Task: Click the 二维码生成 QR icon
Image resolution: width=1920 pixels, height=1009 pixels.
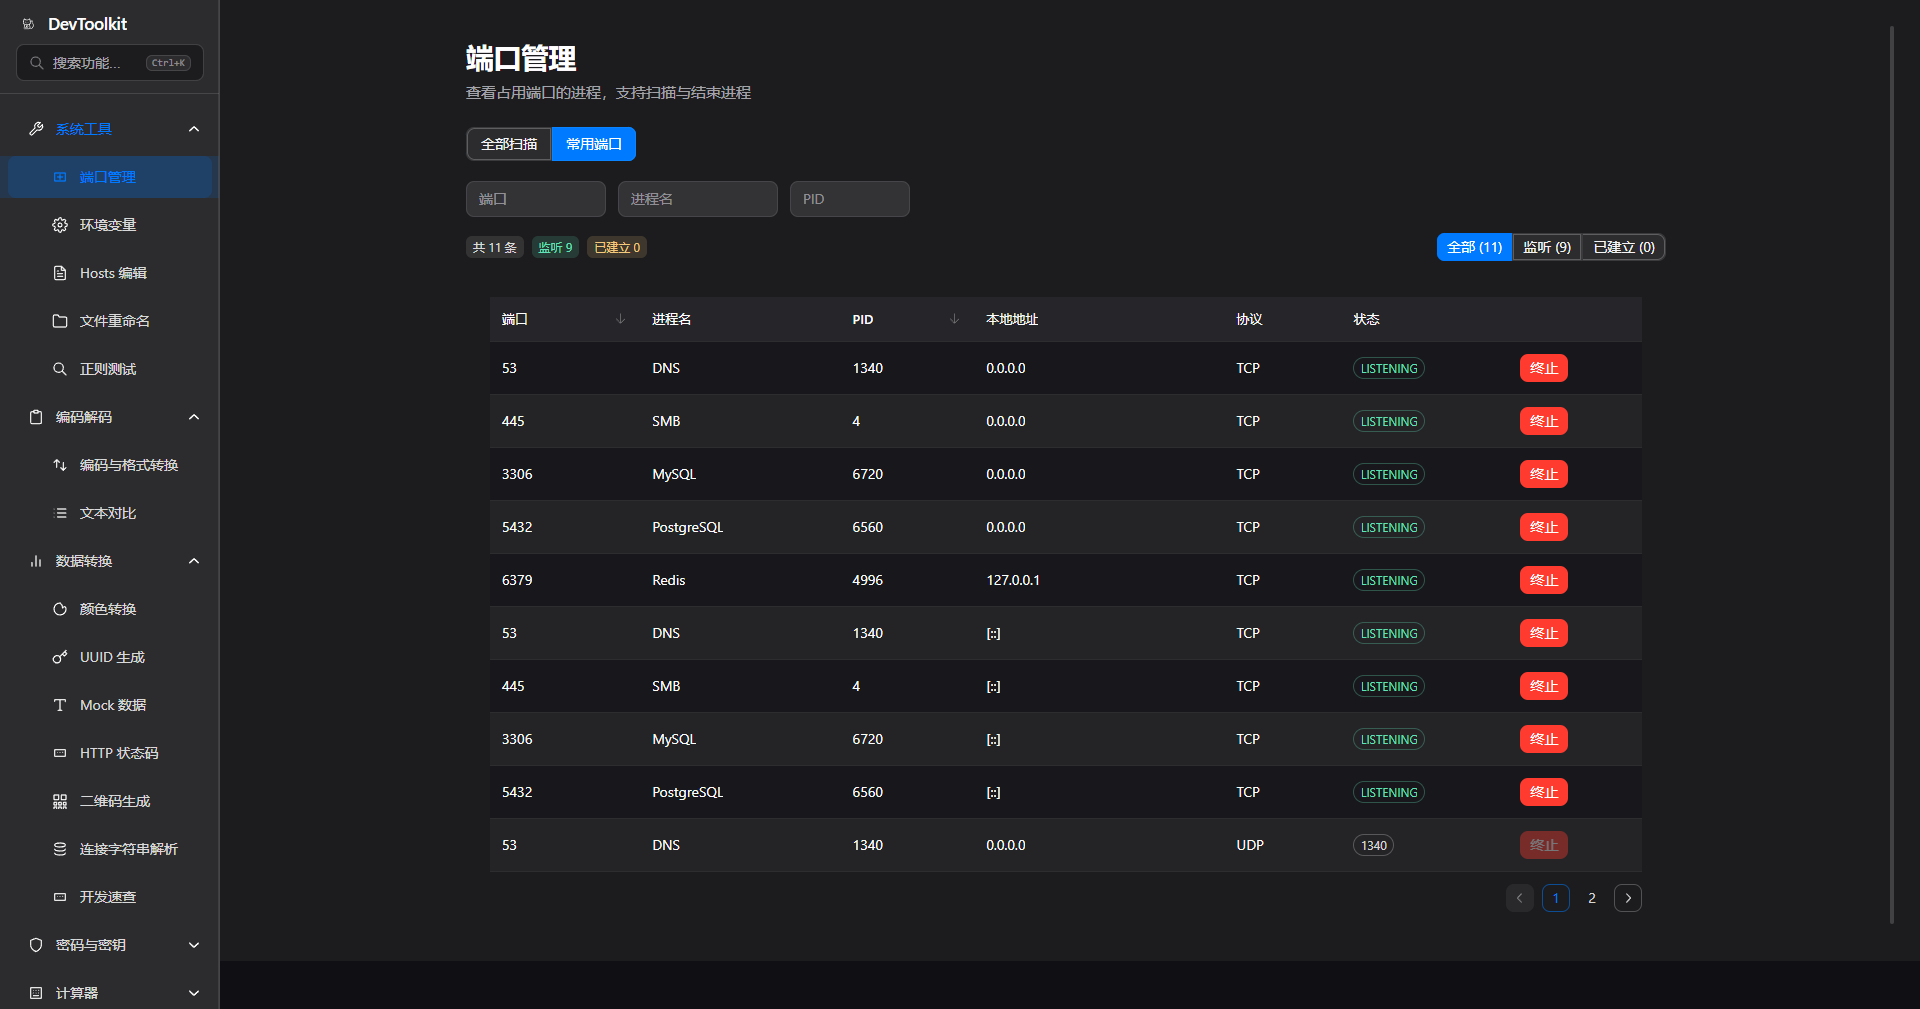Action: [60, 801]
